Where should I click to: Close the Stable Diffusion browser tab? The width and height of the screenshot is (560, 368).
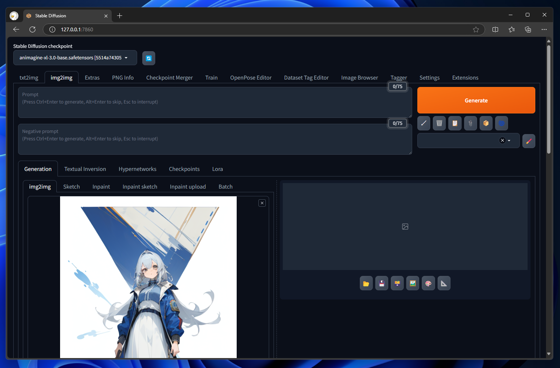(106, 16)
